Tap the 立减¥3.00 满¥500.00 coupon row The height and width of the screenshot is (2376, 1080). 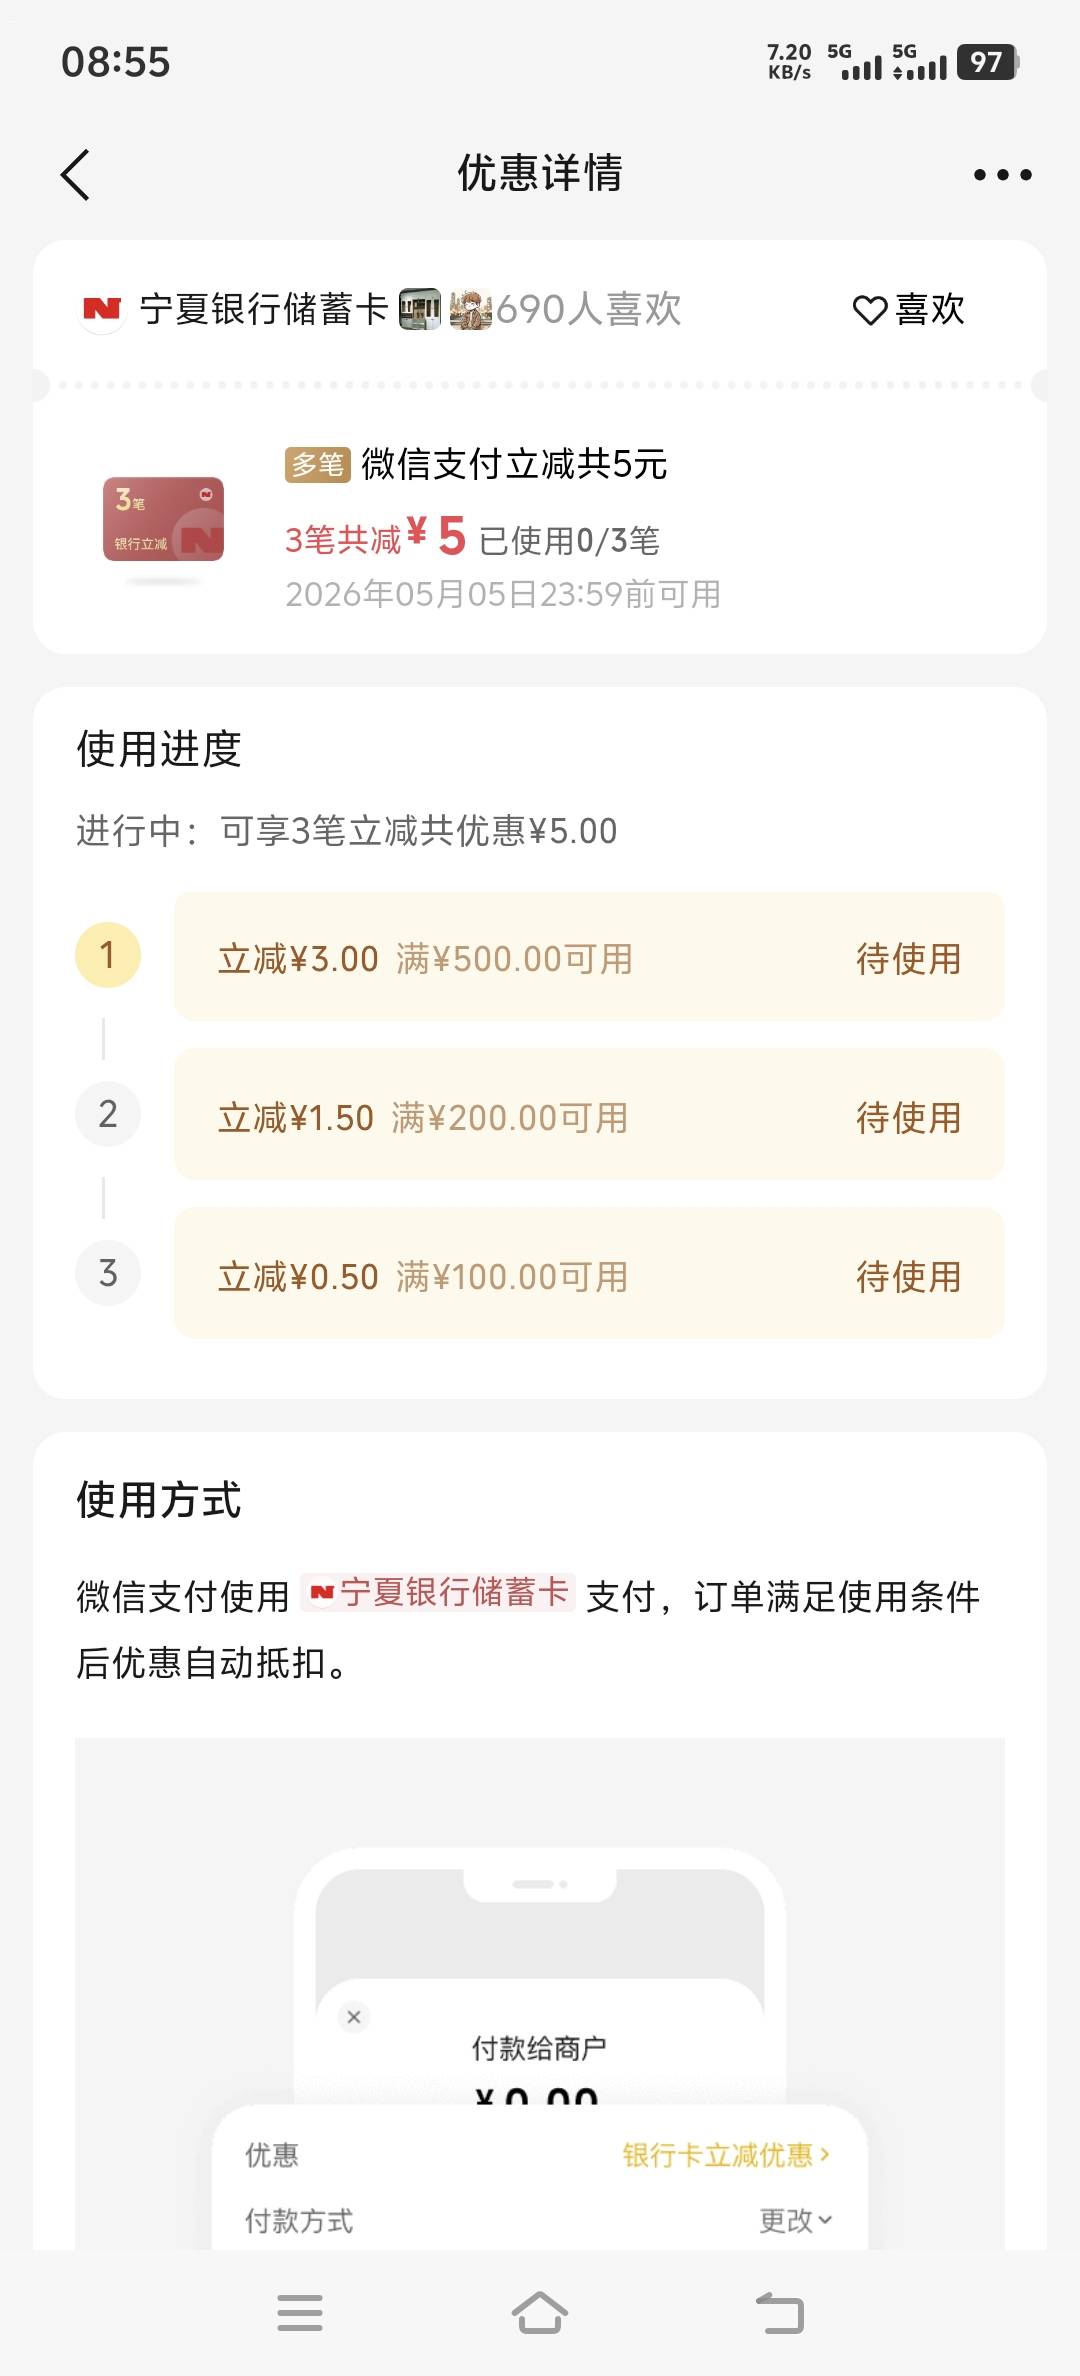[x=589, y=957]
